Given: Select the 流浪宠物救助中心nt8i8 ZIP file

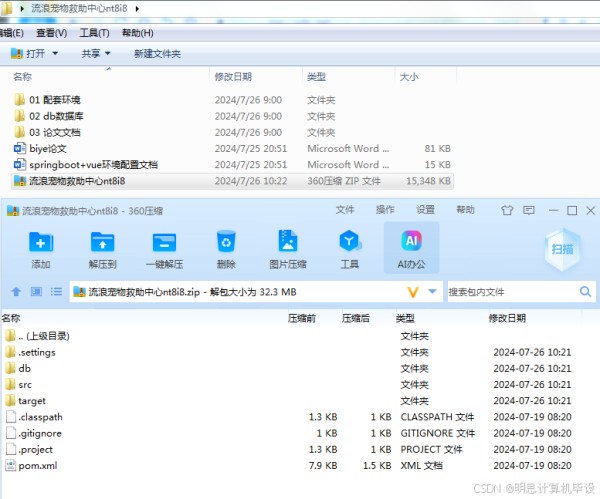Looking at the screenshot, I should pos(232,181).
